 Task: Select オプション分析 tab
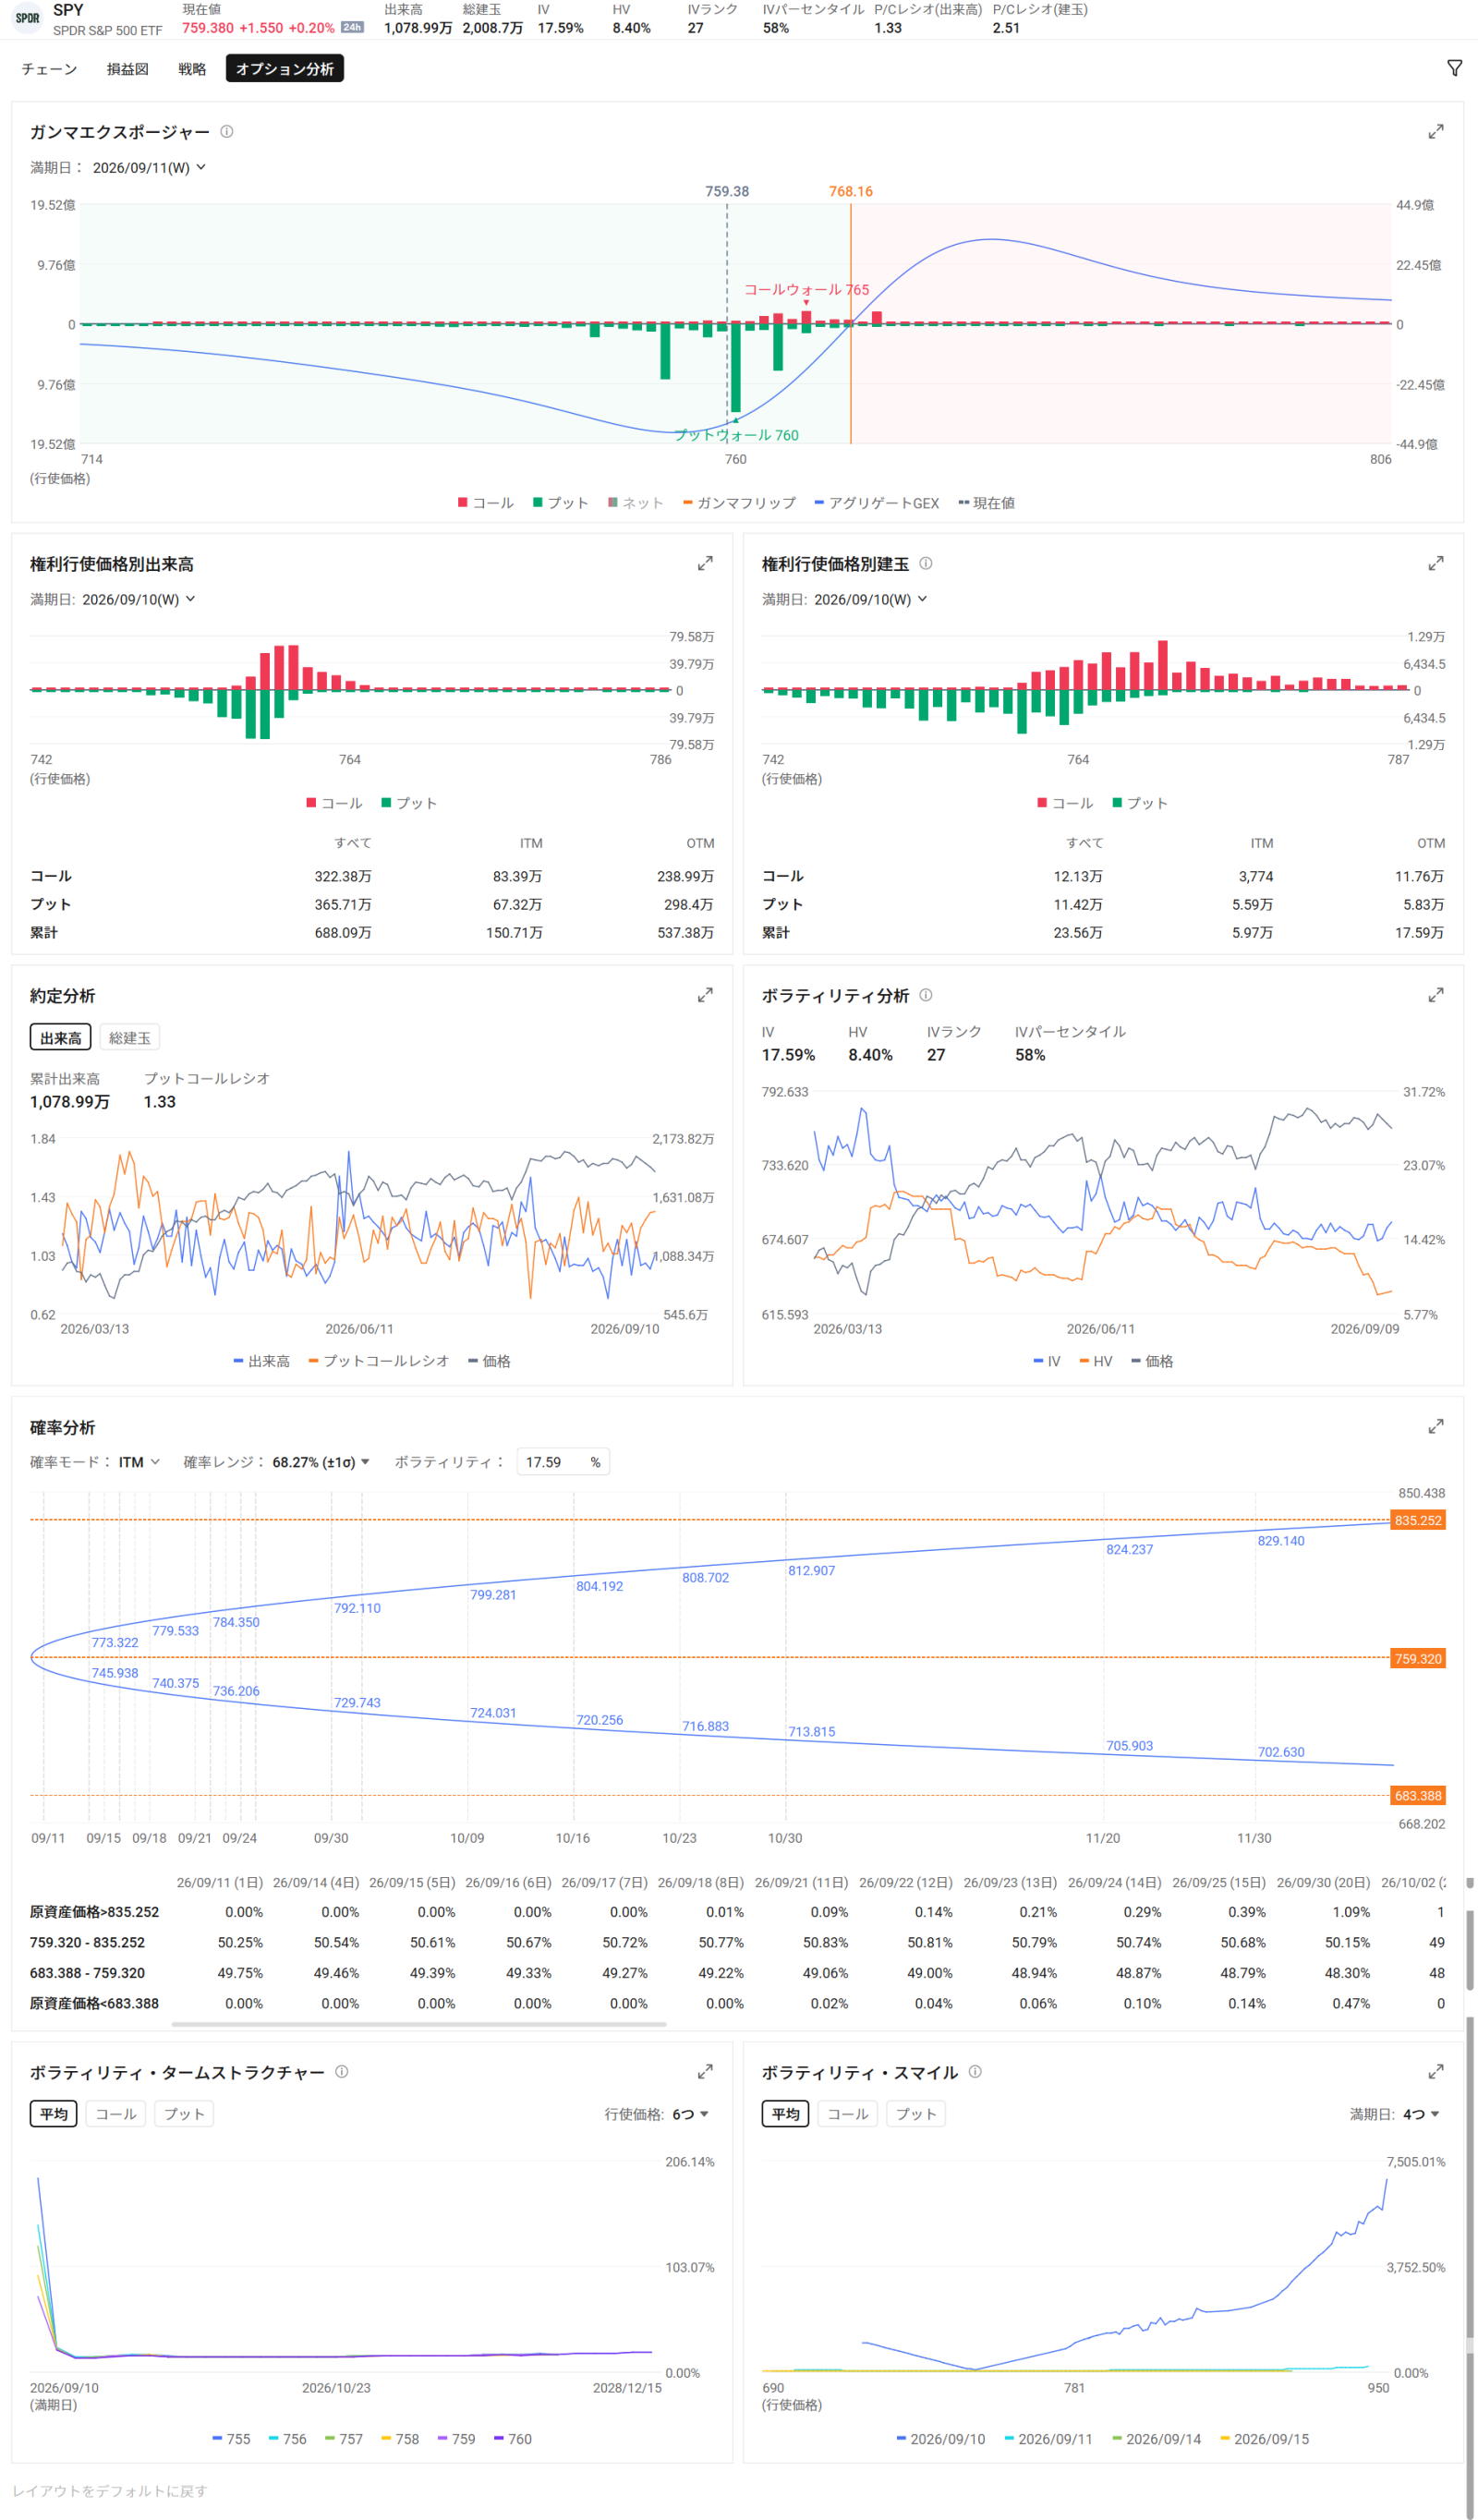(285, 69)
